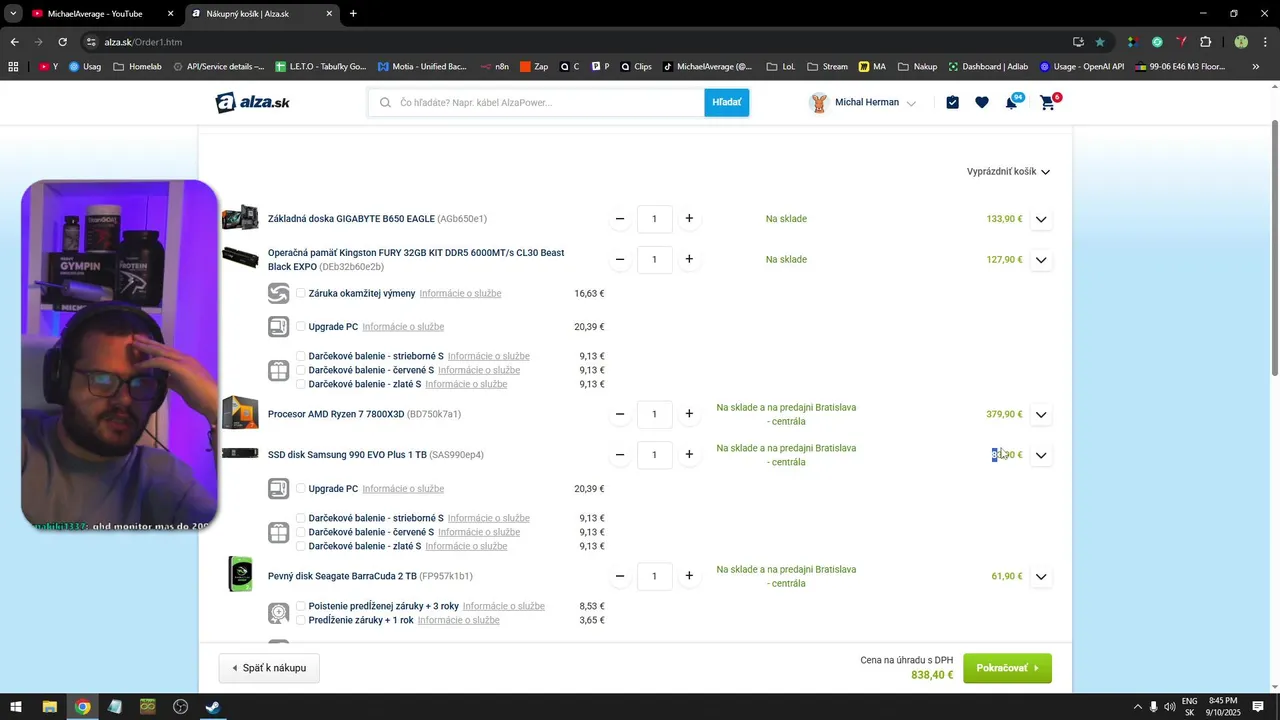Open the Homelab bookmark folder
This screenshot has height=720, width=1280.
click(x=138, y=67)
